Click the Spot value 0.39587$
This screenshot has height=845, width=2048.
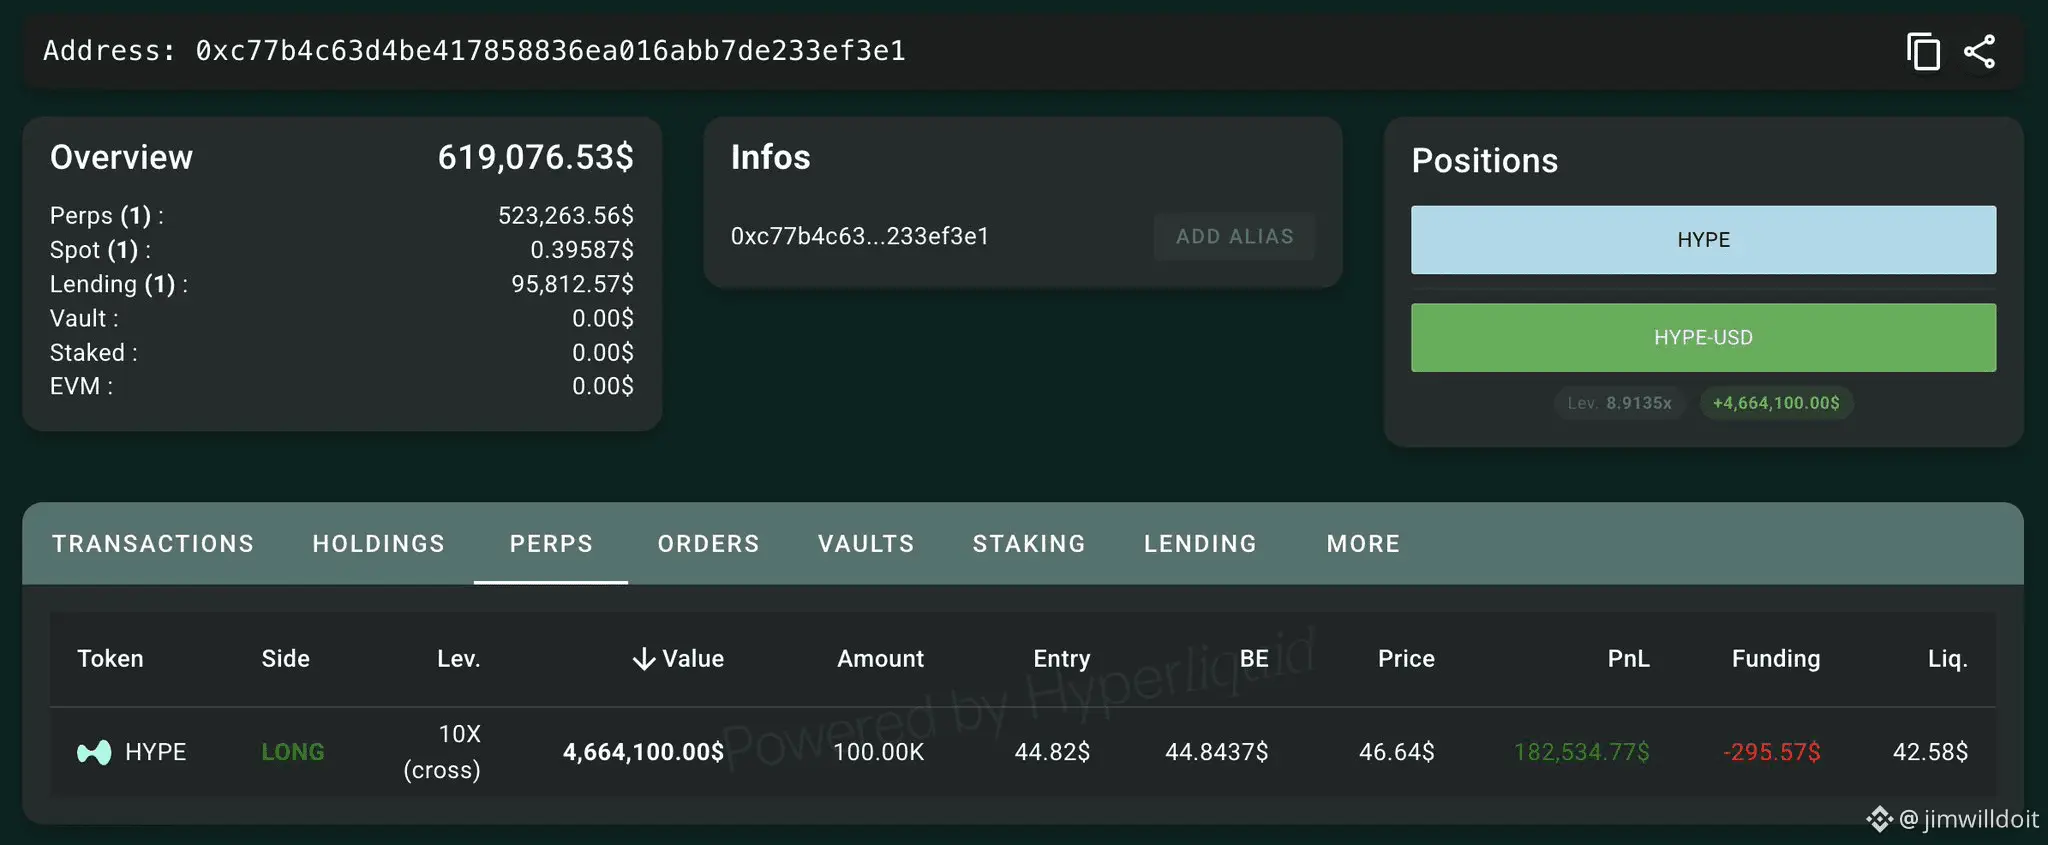pyautogui.click(x=582, y=250)
